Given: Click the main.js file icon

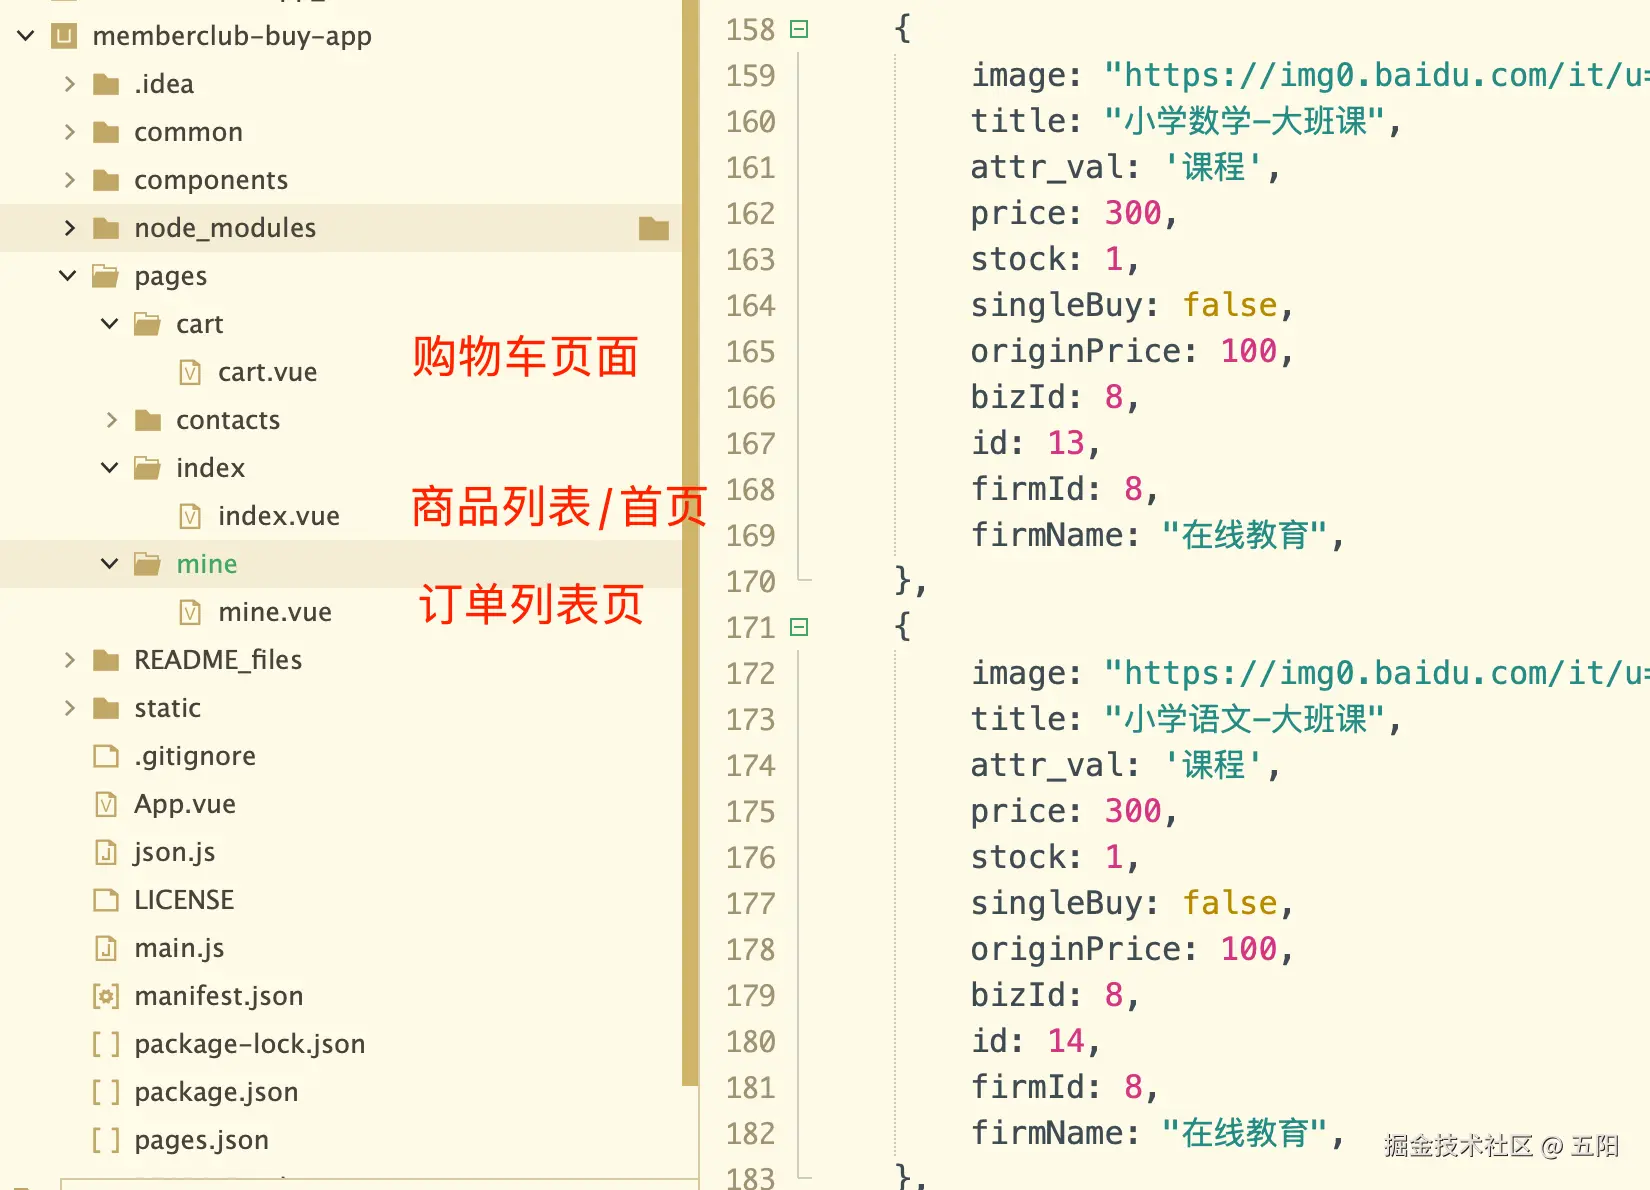Looking at the screenshot, I should tap(106, 948).
